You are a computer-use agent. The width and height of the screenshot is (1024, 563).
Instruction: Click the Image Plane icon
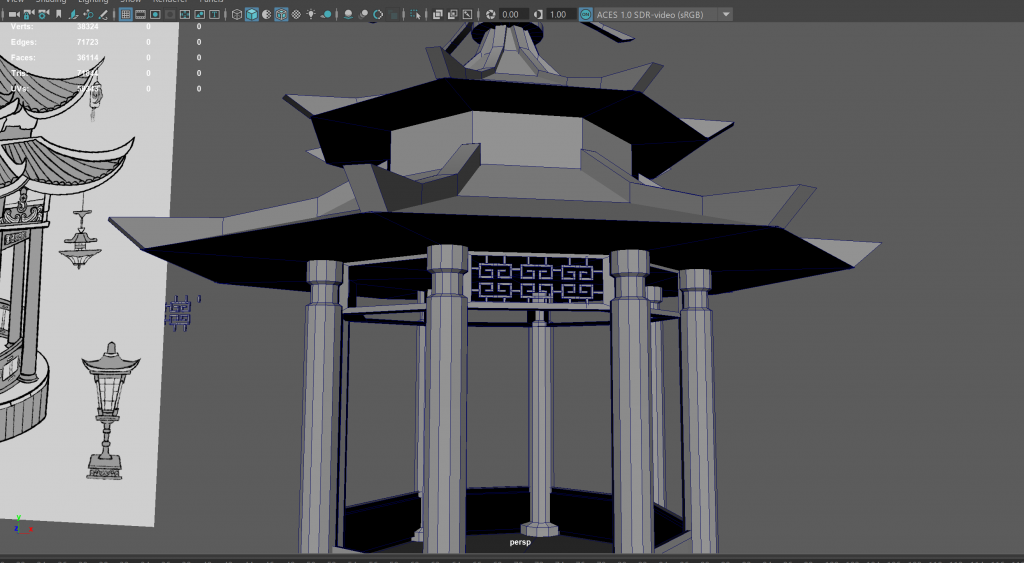tap(74, 14)
